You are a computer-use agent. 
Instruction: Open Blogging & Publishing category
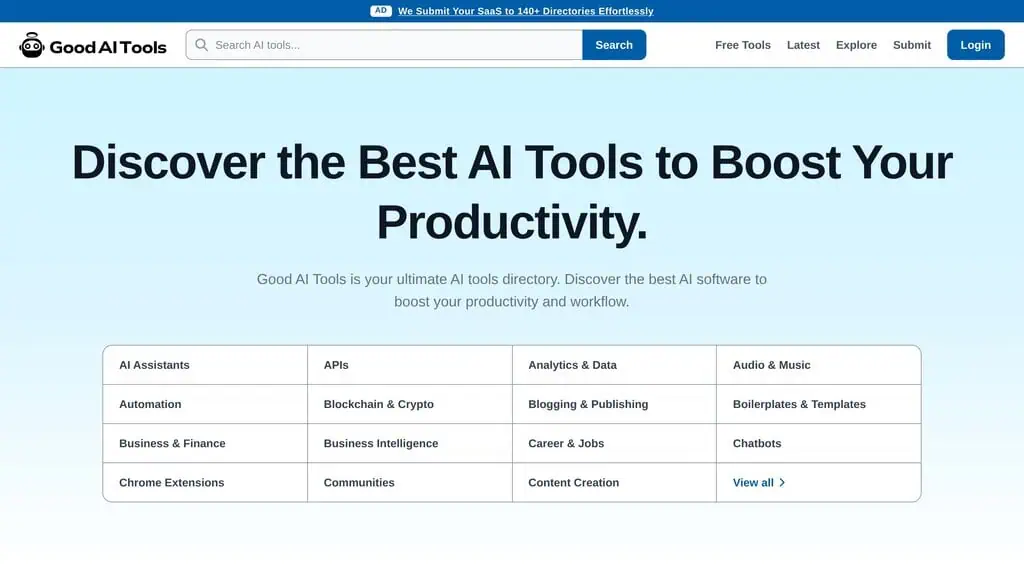[x=614, y=404]
